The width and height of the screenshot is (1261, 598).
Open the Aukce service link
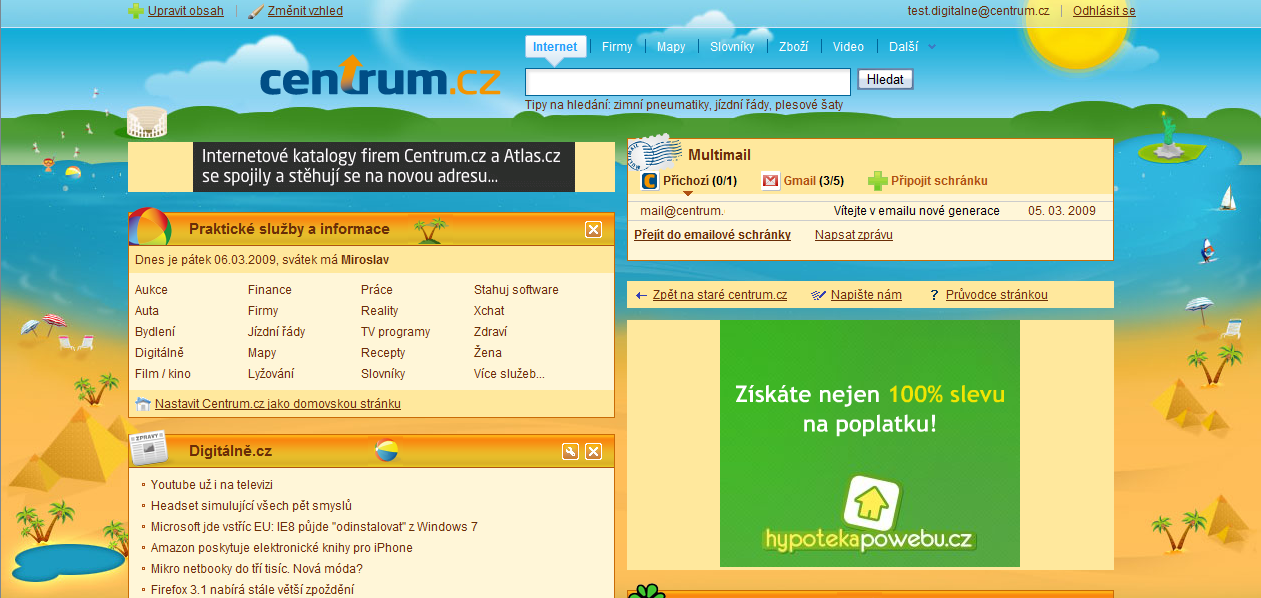(x=151, y=290)
